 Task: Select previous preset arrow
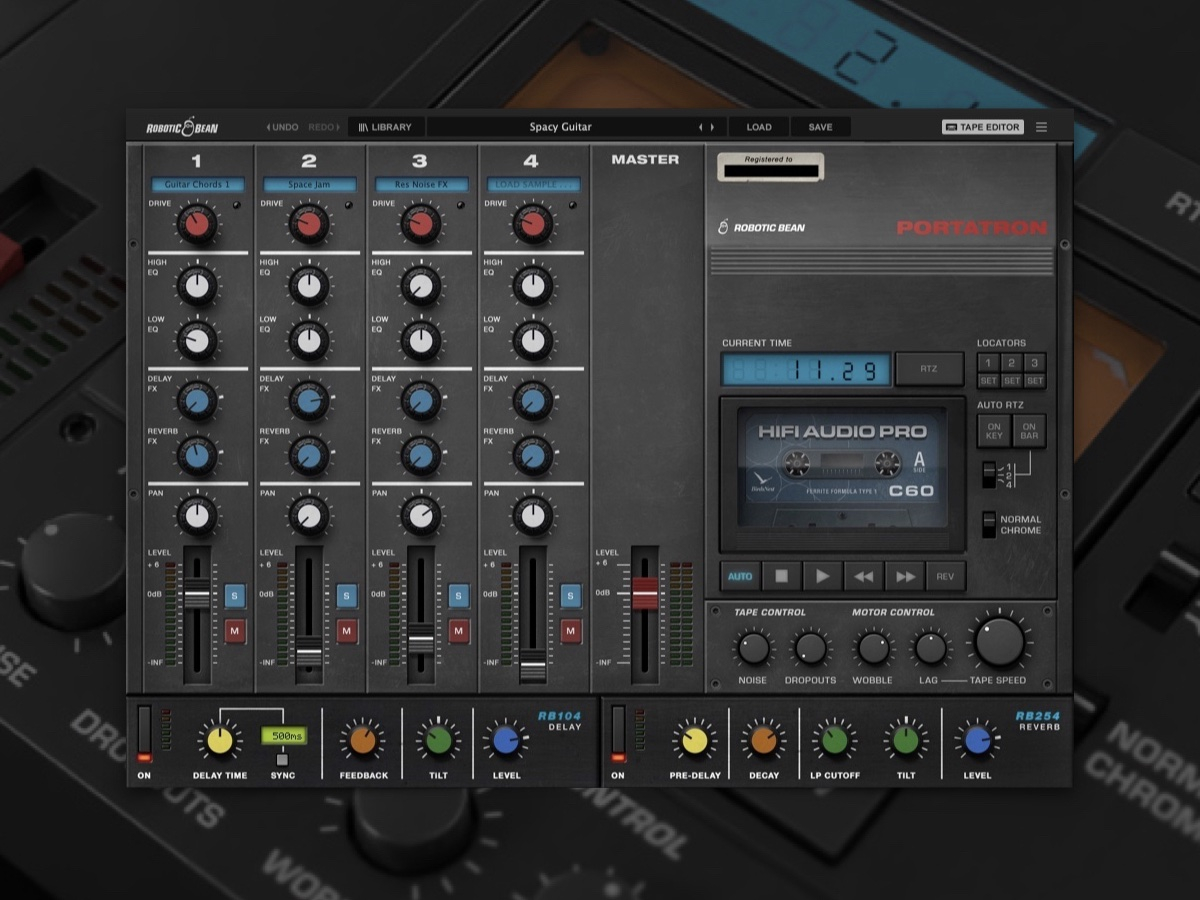click(x=701, y=127)
